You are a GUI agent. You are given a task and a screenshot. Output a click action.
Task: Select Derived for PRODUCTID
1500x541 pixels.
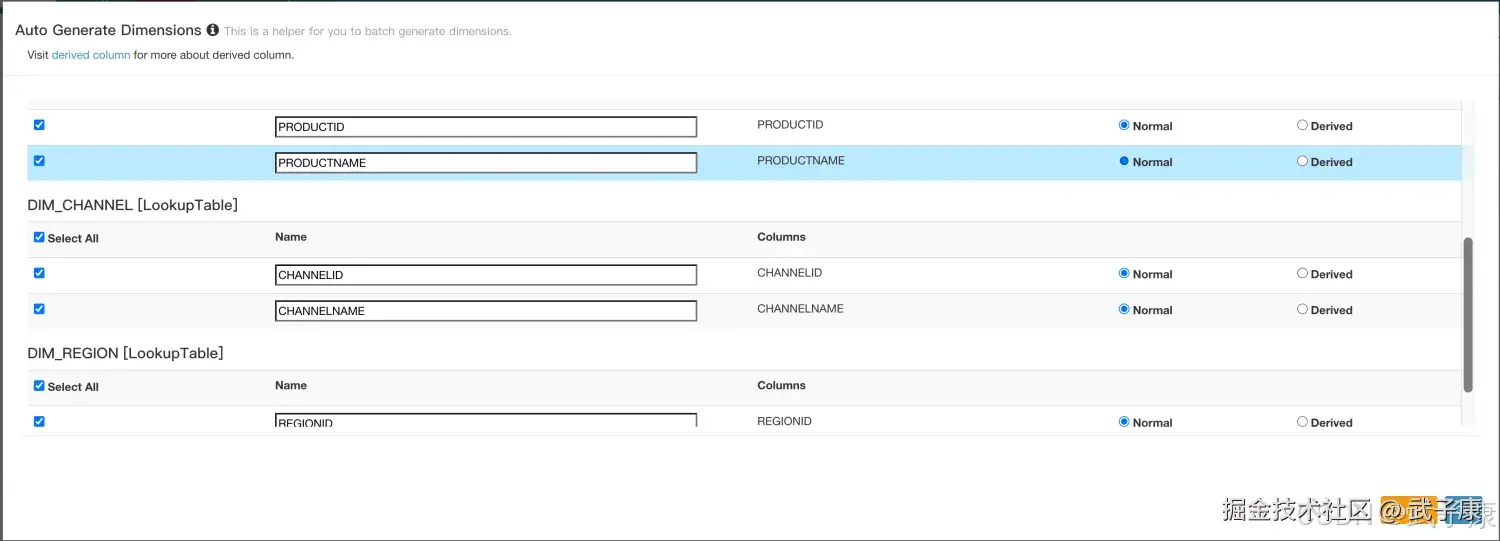(1302, 125)
